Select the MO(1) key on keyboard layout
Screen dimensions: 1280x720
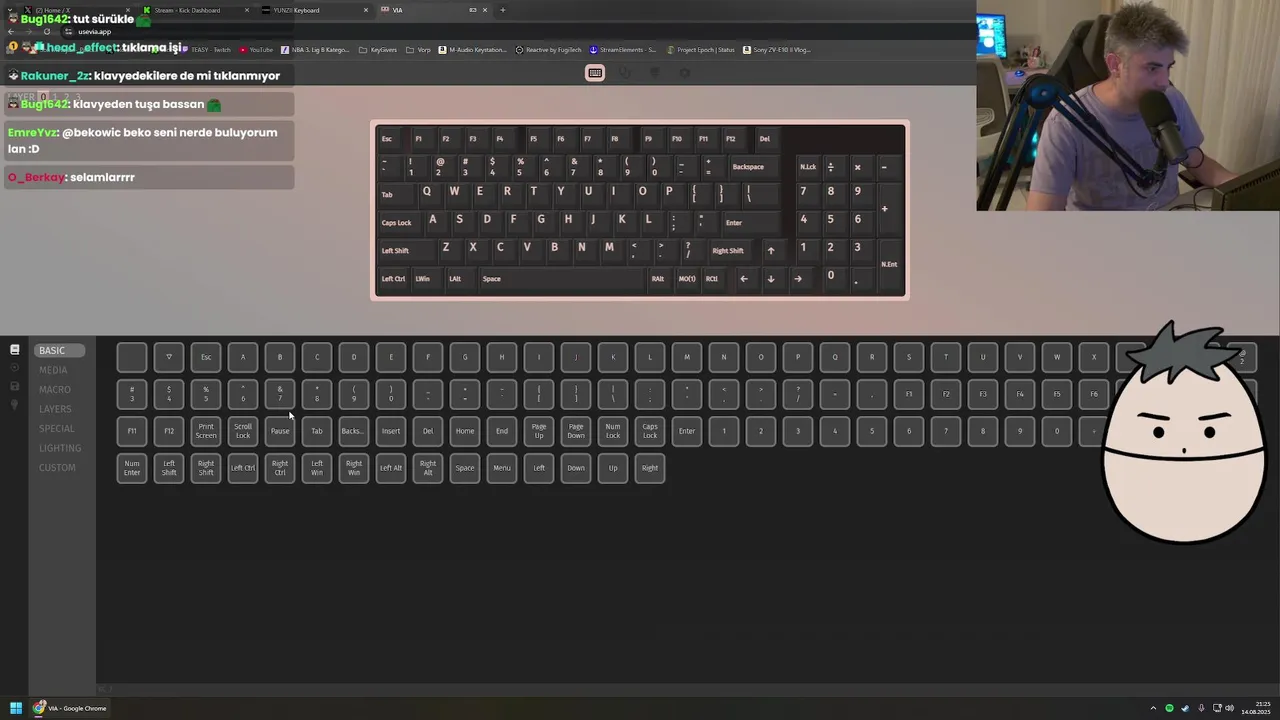point(687,279)
